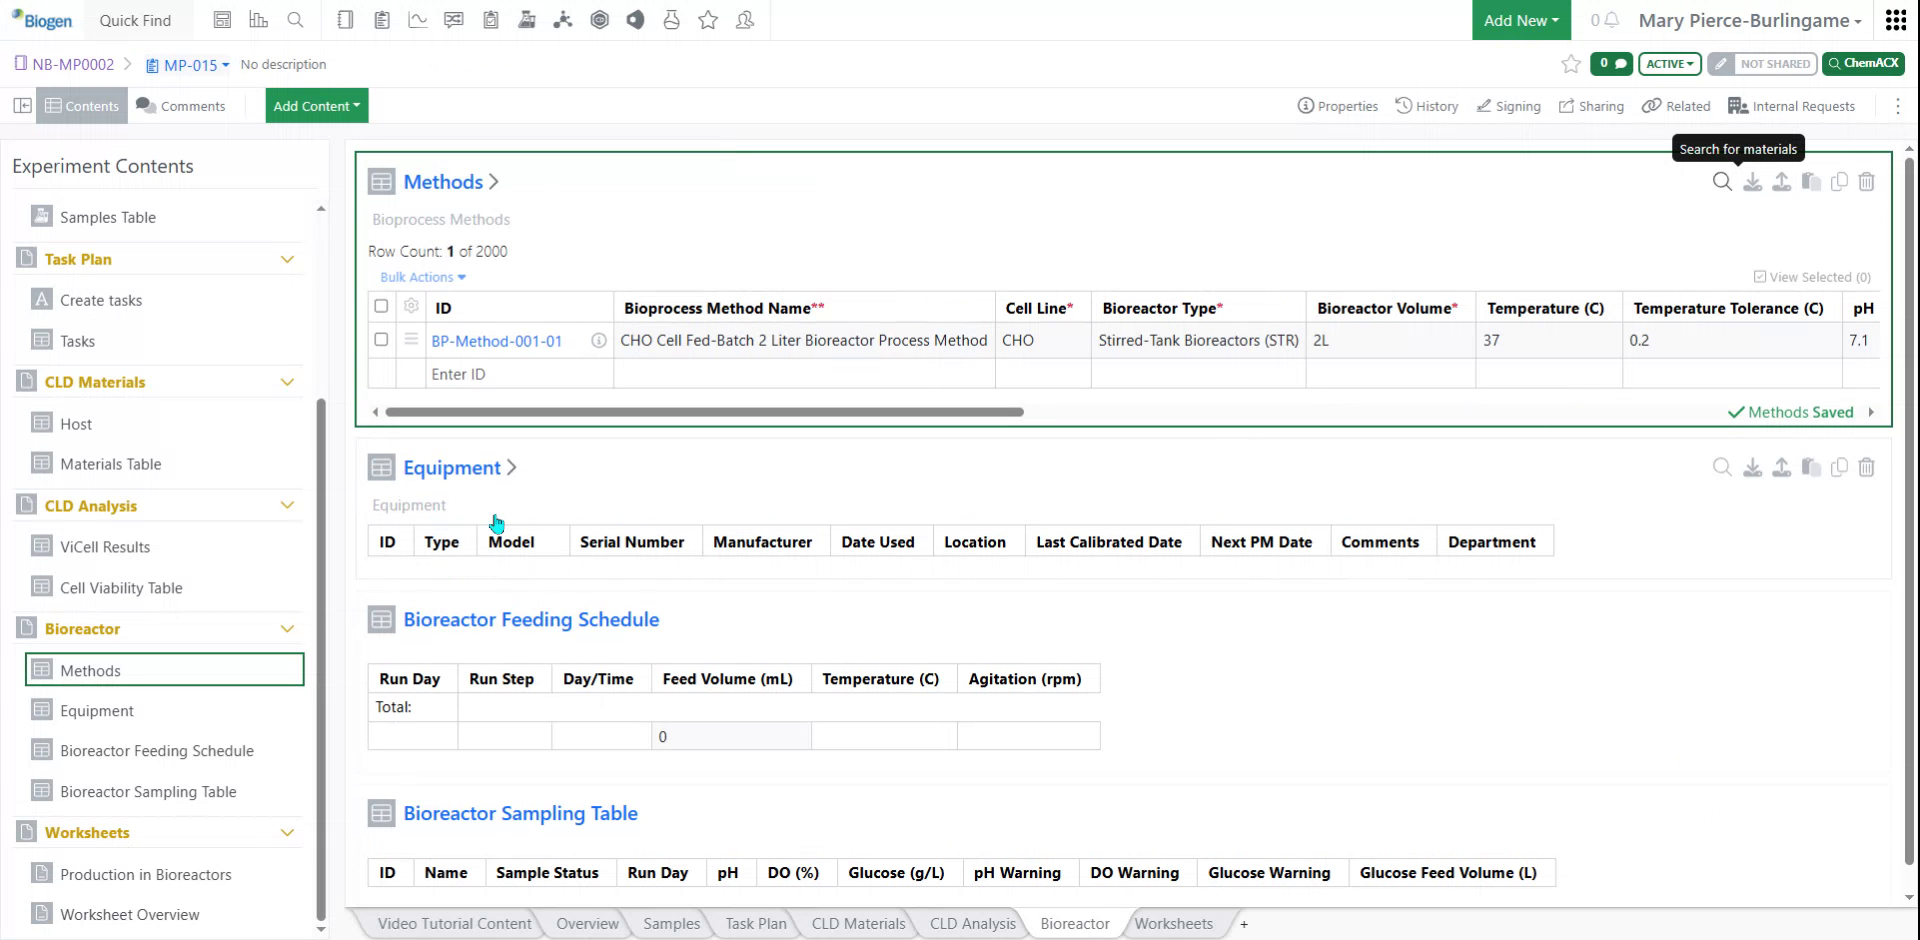1920x940 pixels.
Task: Open the ACTIVE status dropdown
Action: pyautogui.click(x=1668, y=63)
